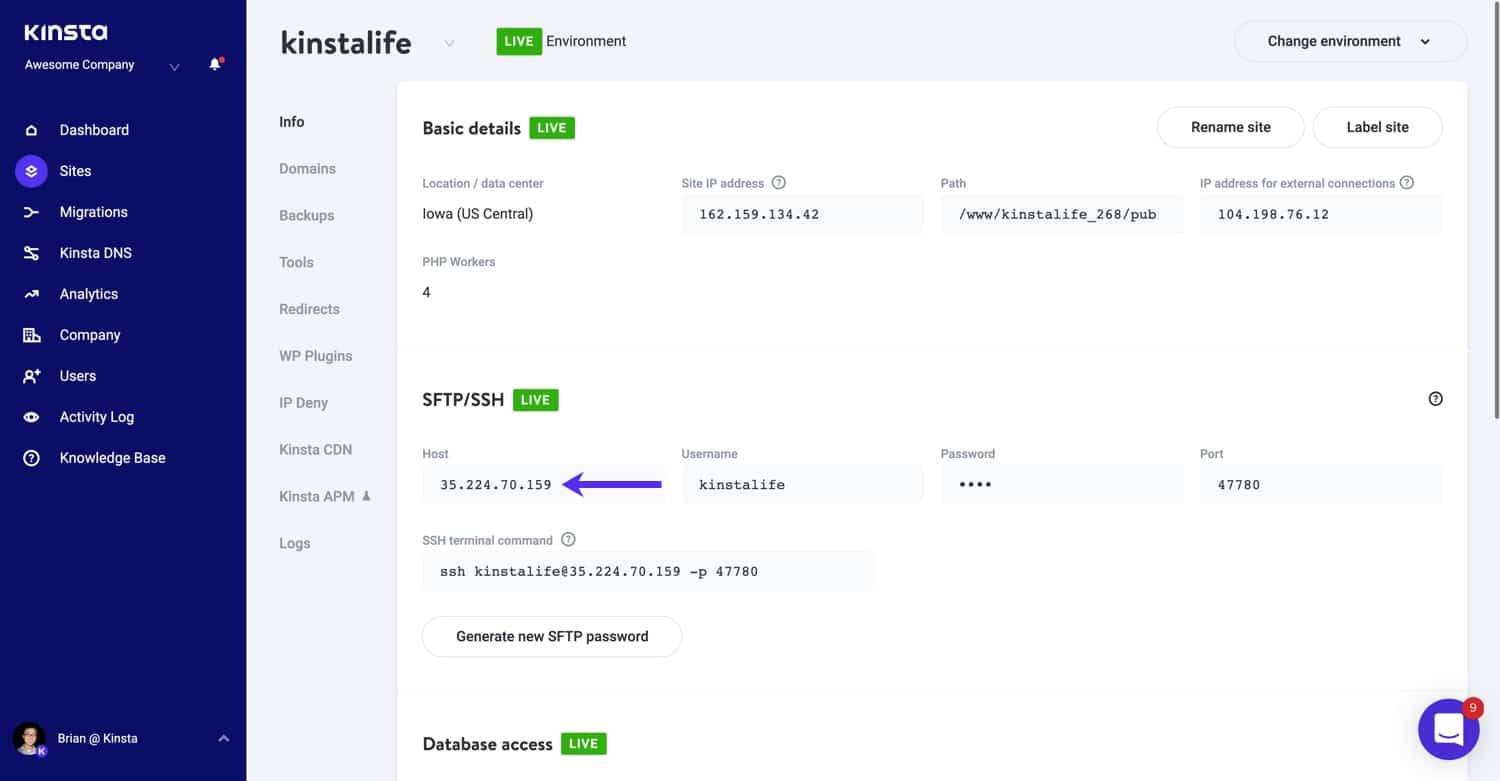Open the Migrations section
The height and width of the screenshot is (781, 1500).
click(x=94, y=211)
